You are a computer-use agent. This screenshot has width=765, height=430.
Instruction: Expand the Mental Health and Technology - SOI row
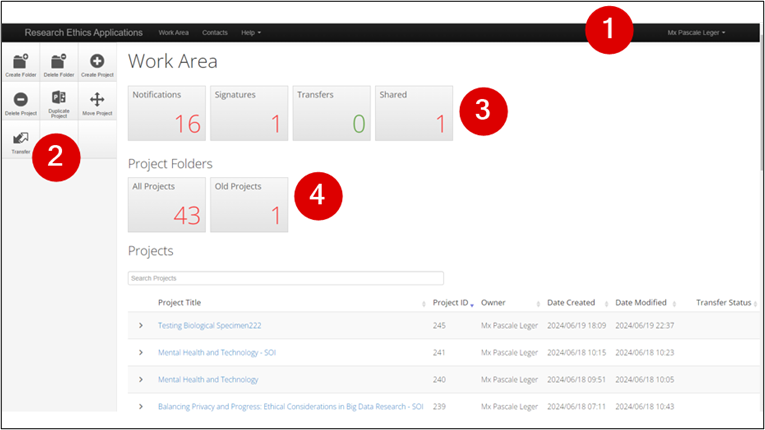click(x=141, y=352)
